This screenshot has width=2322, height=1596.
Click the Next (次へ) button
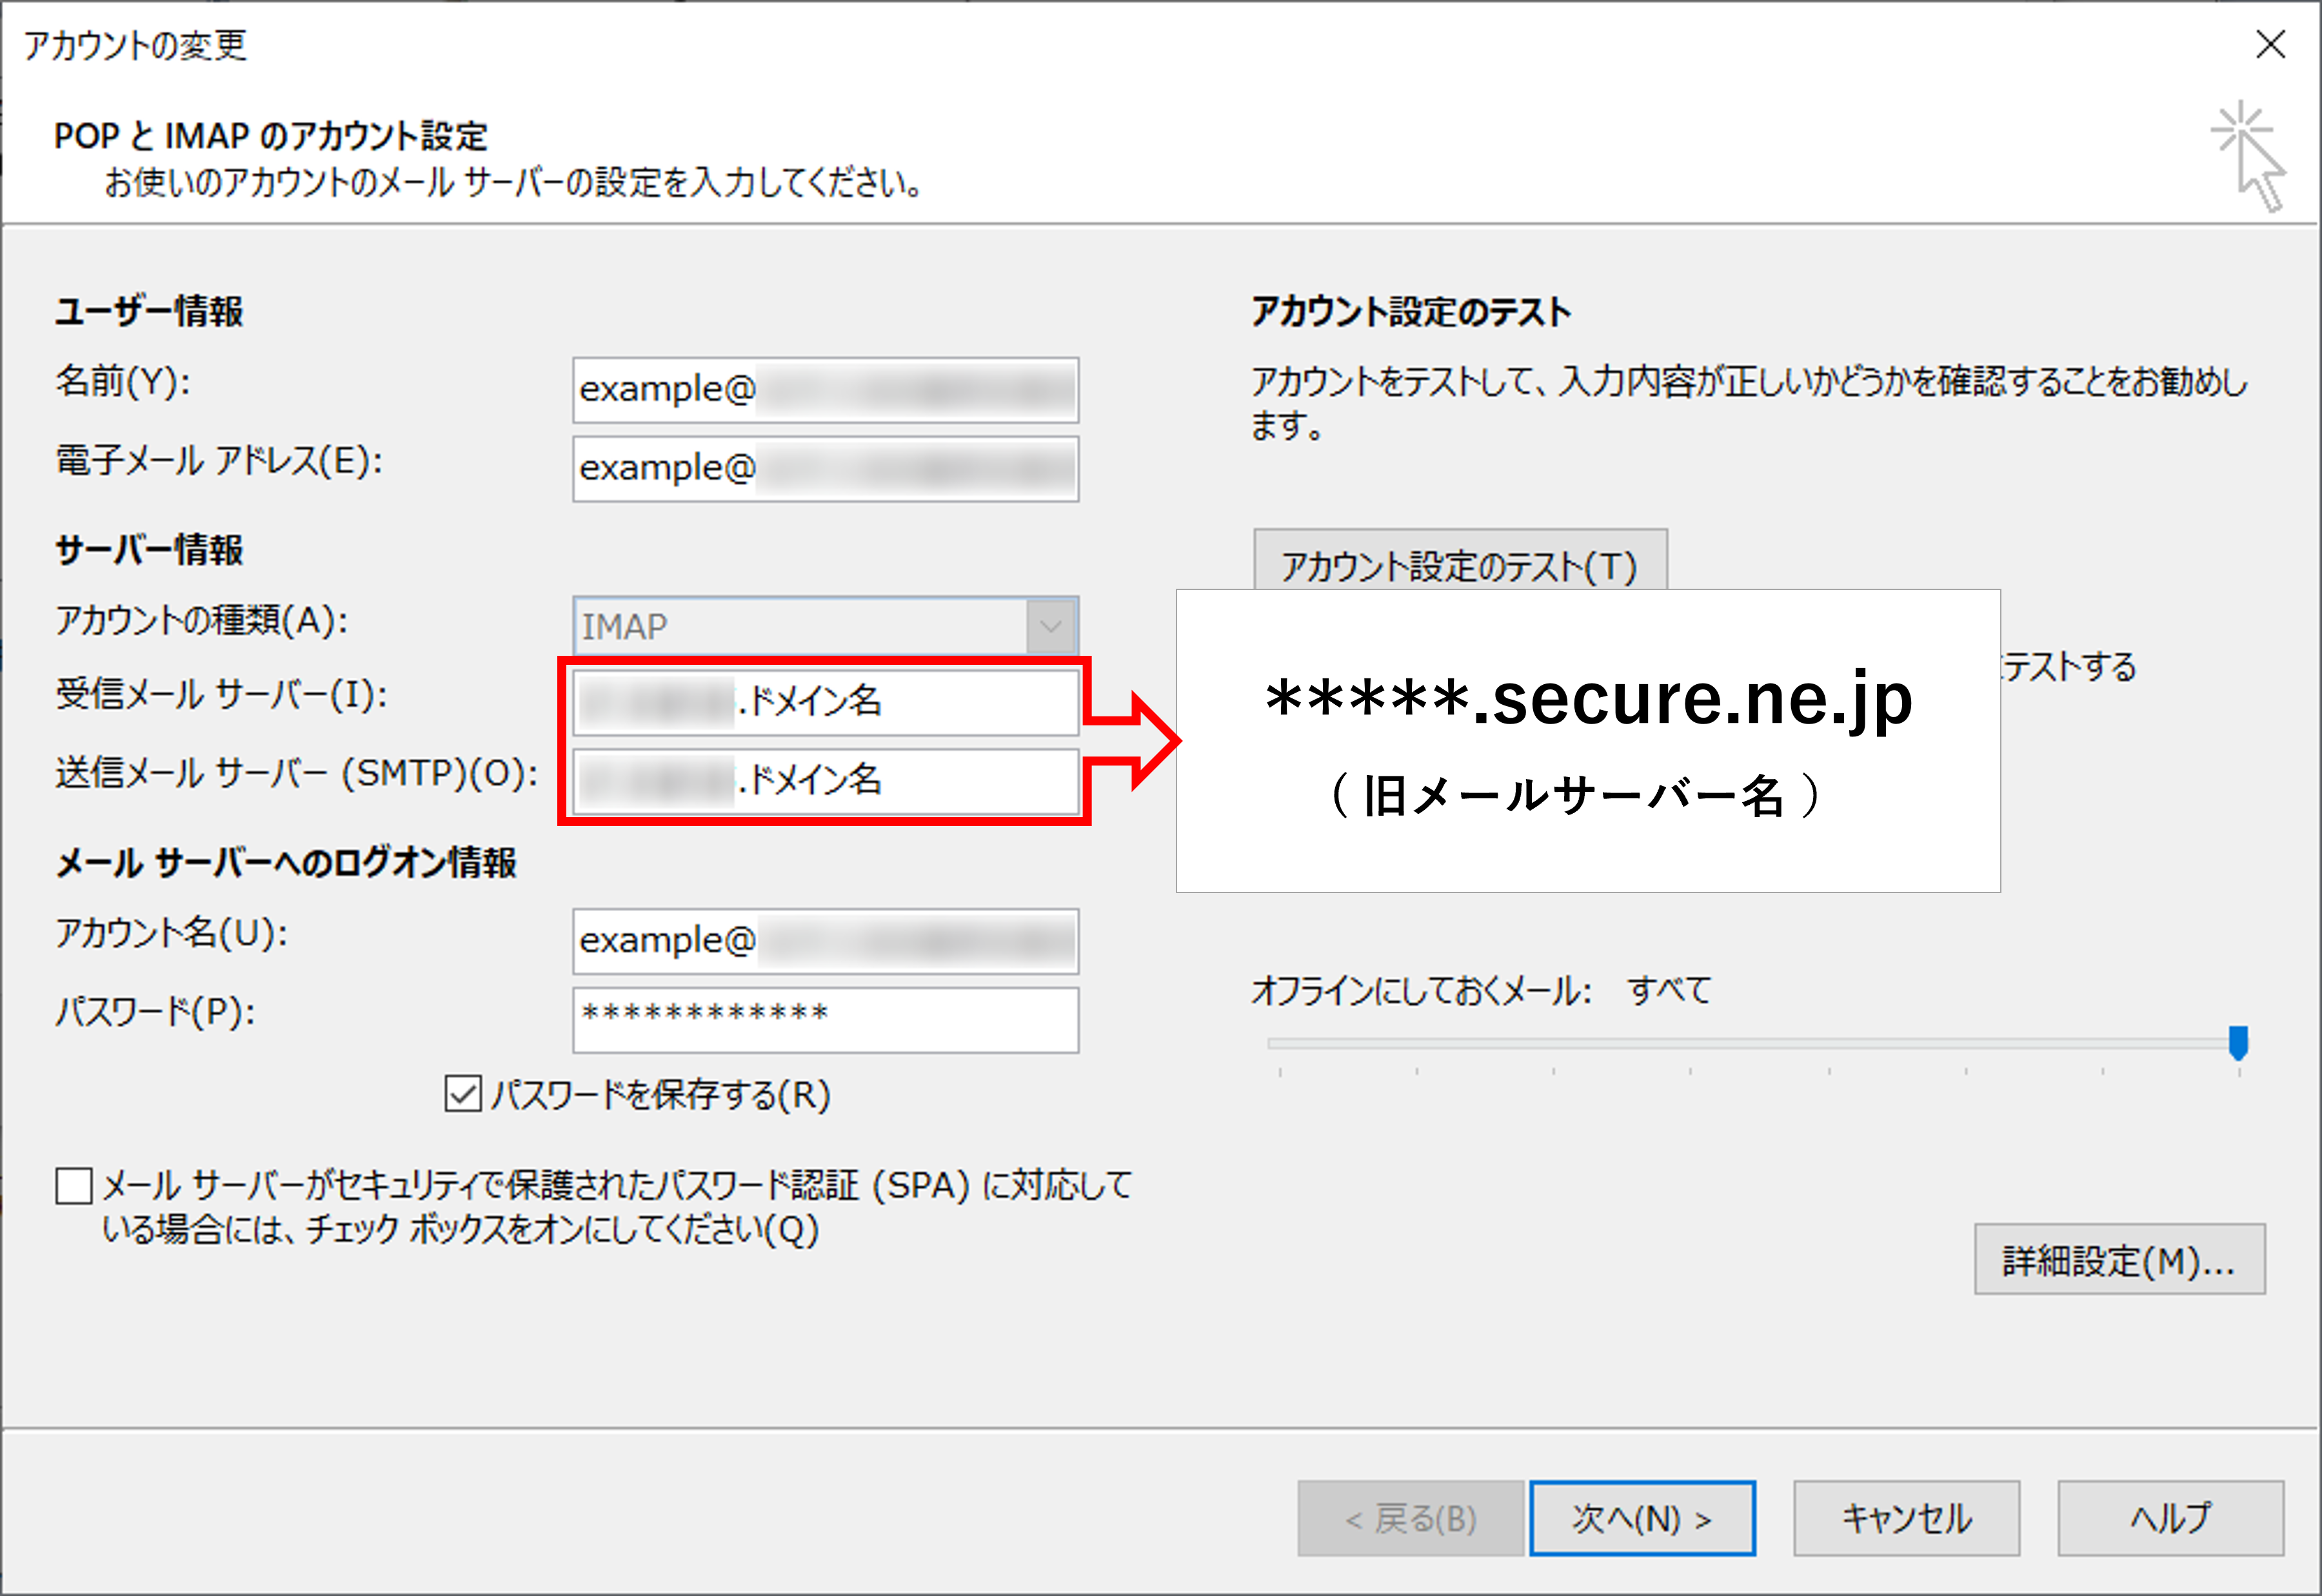pos(1642,1518)
